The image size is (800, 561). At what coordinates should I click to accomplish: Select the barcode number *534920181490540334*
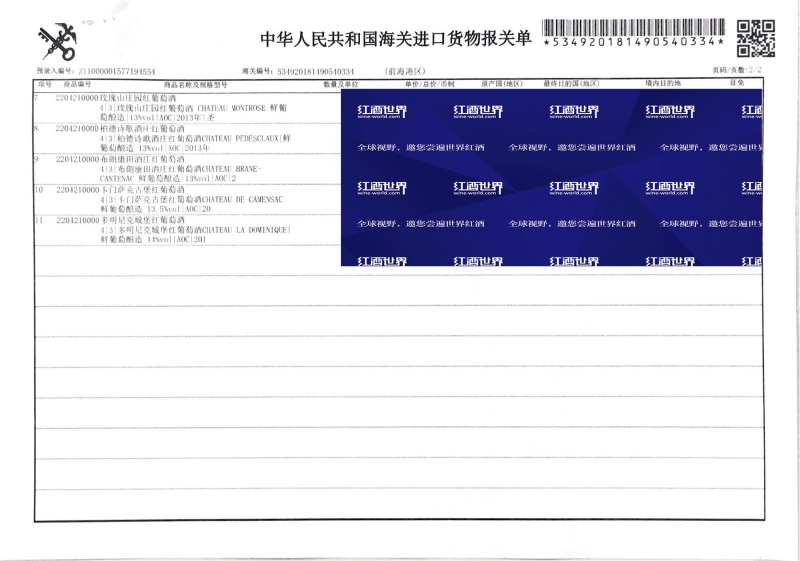tap(633, 42)
